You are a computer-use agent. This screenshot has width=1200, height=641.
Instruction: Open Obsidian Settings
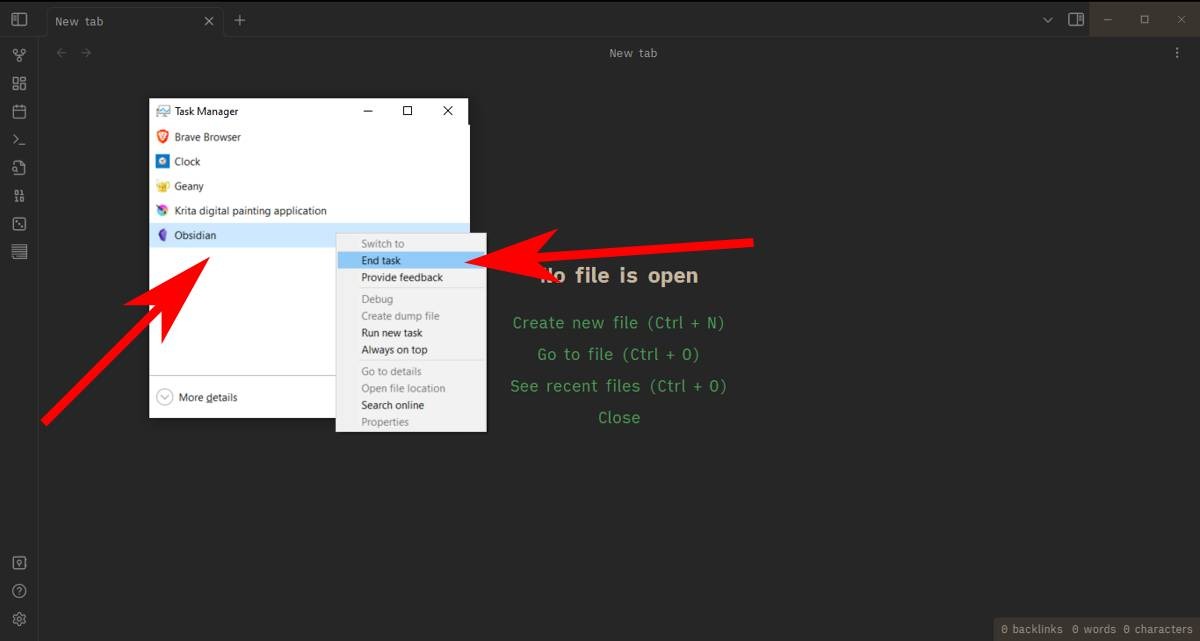pyautogui.click(x=19, y=618)
